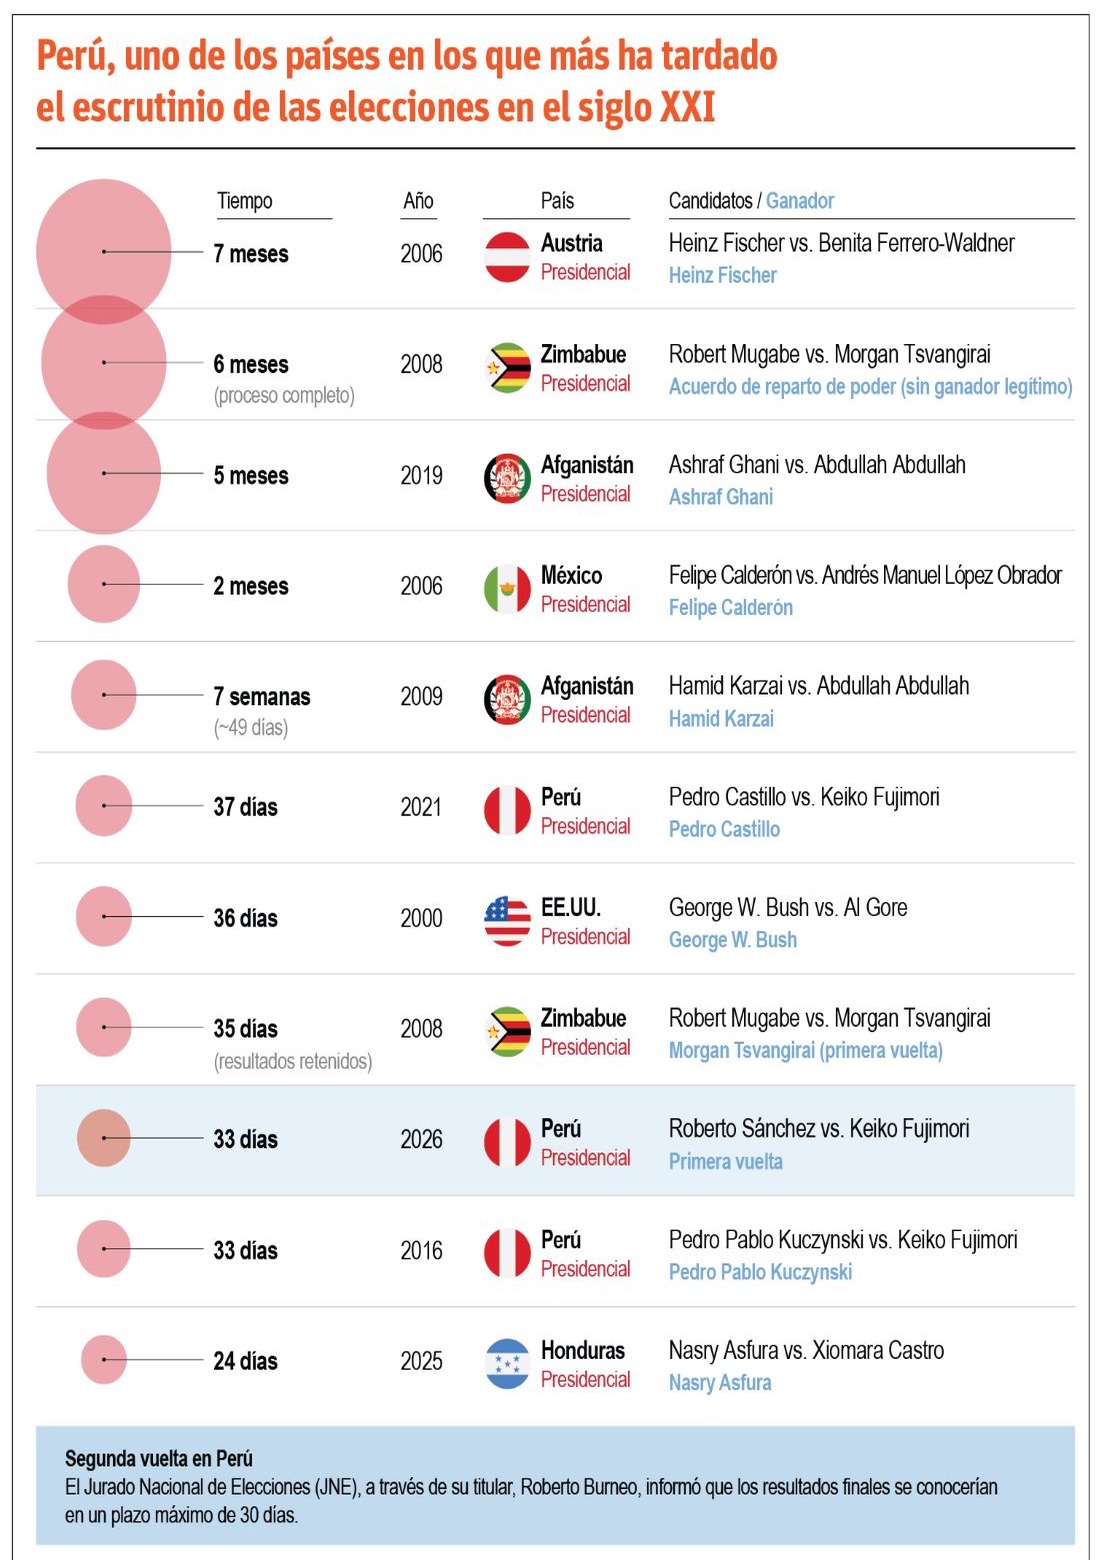
Task: Click the large 7 meses bubble
Action: coord(104,251)
